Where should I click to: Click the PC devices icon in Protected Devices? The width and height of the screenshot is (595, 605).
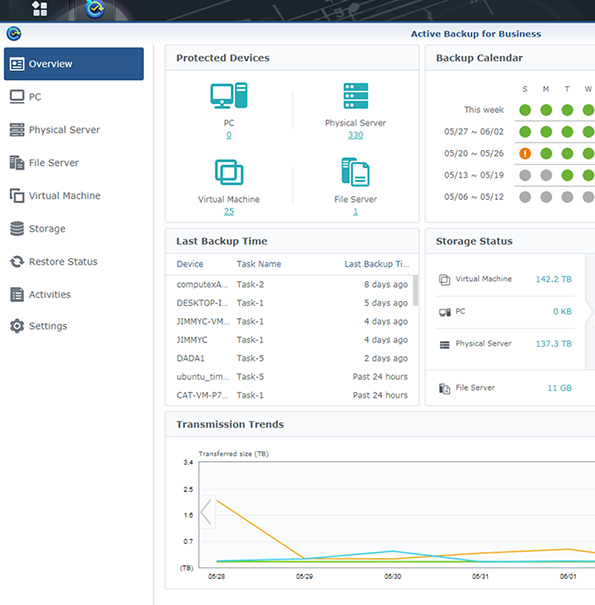click(229, 95)
